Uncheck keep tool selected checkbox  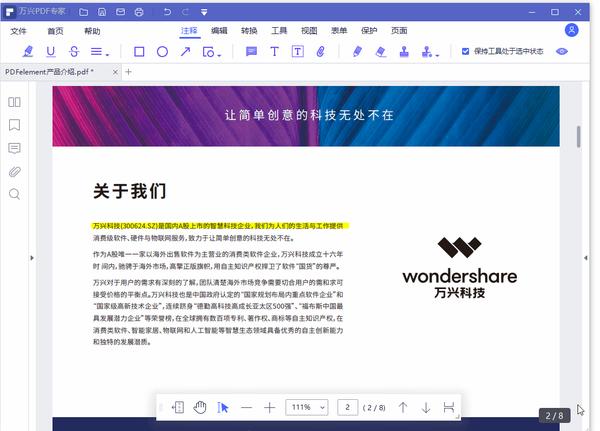coord(465,51)
